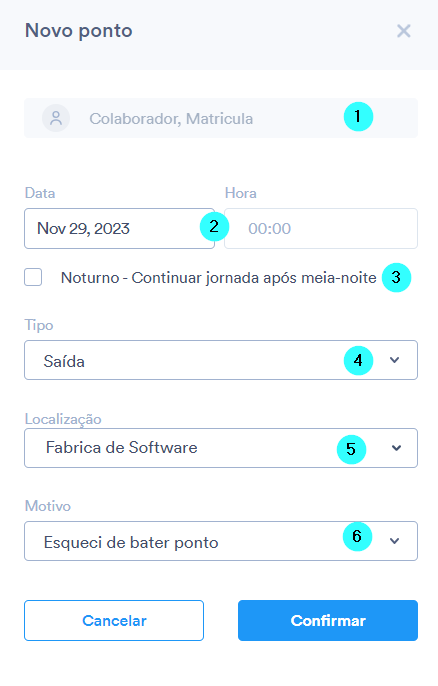Focus the Hora time input field
Viewport: 438px width, 686px height.
click(x=321, y=228)
